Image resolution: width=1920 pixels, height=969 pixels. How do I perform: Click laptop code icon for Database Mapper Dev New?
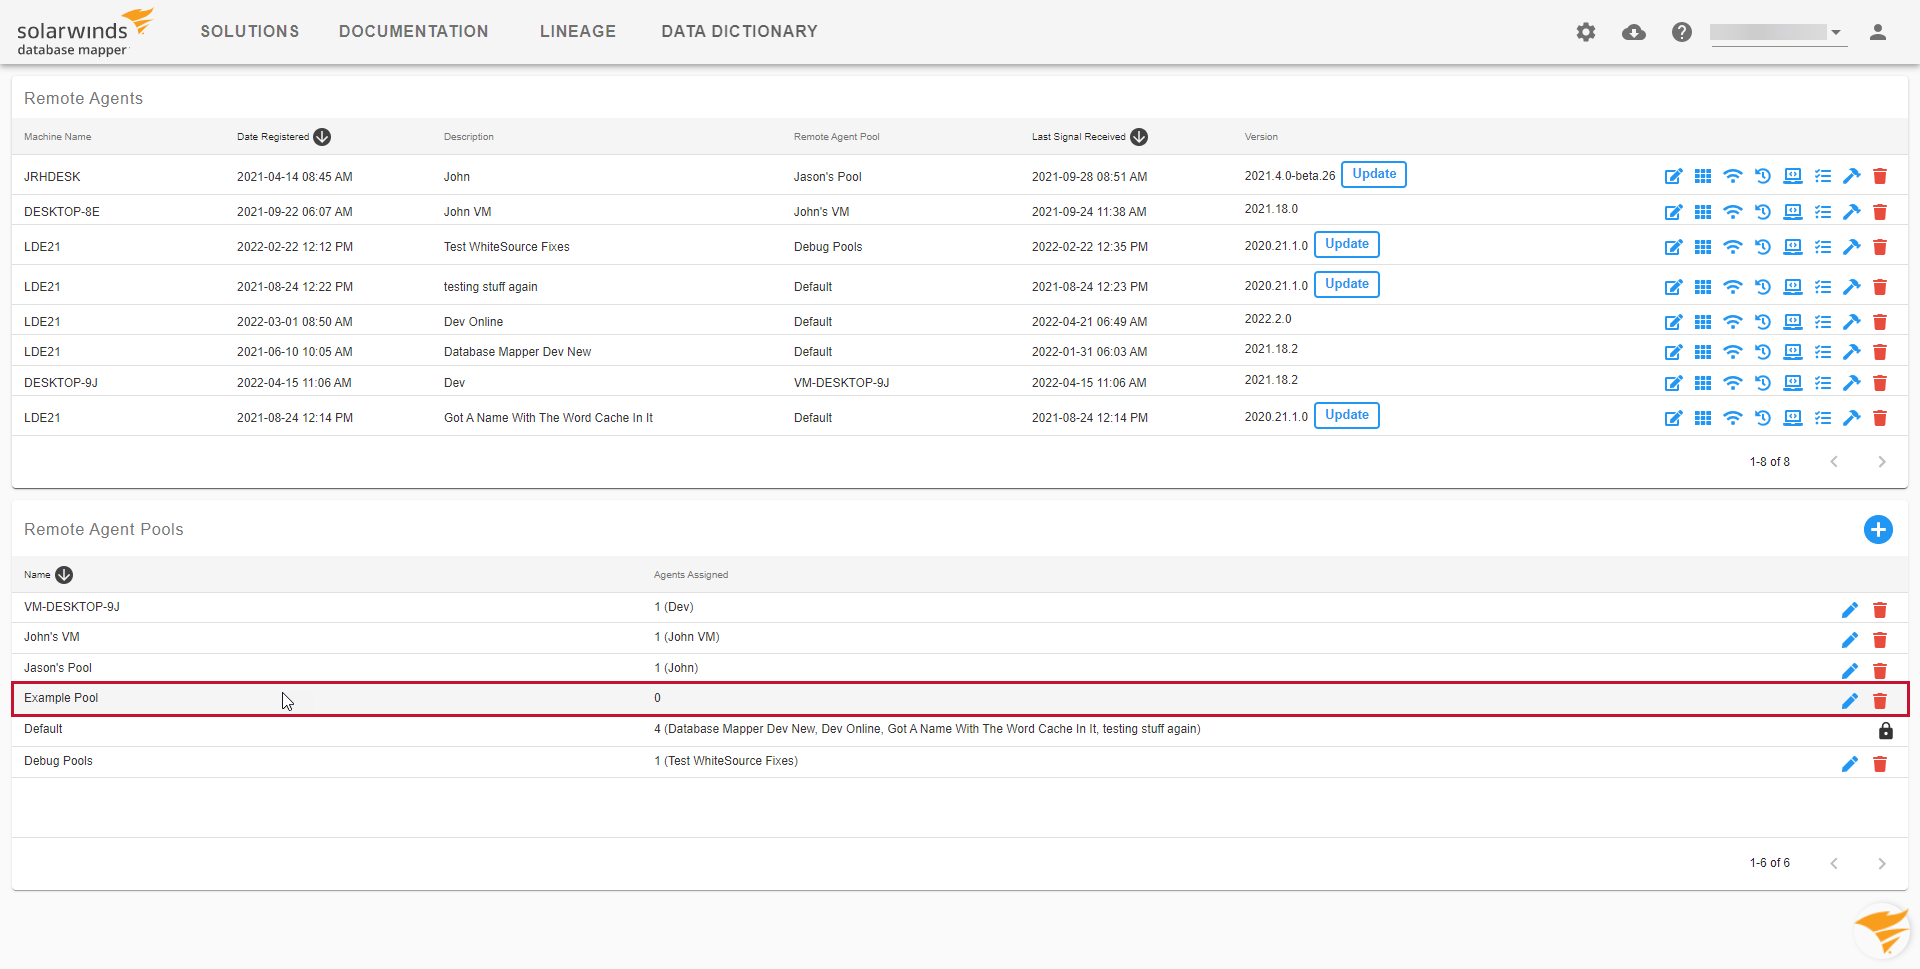click(1793, 352)
